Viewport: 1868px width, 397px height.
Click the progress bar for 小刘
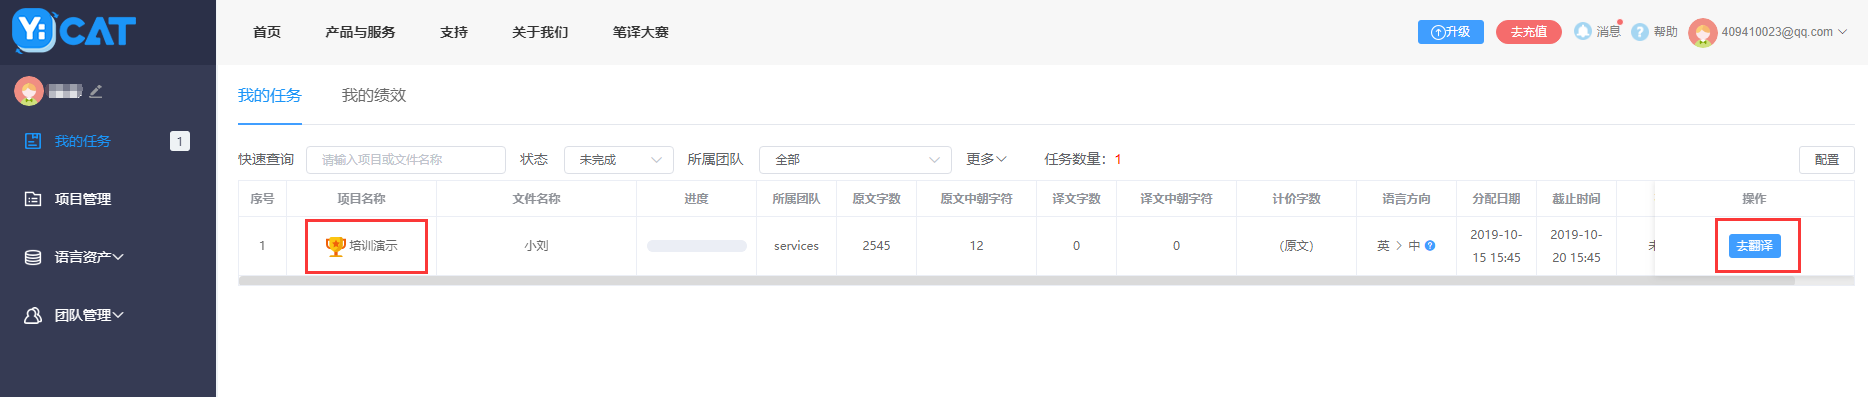click(697, 246)
